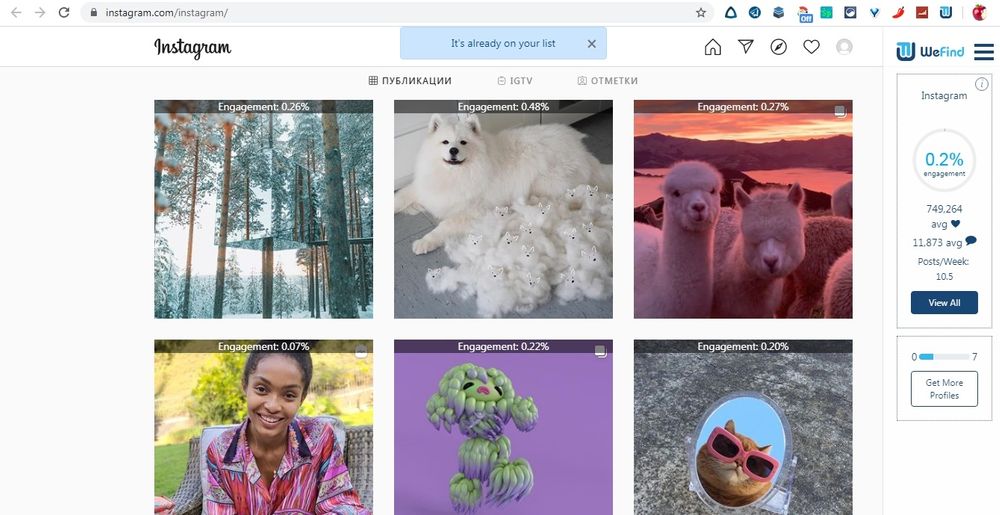
Task: Open the white fluffy dog post
Action: pyautogui.click(x=503, y=209)
